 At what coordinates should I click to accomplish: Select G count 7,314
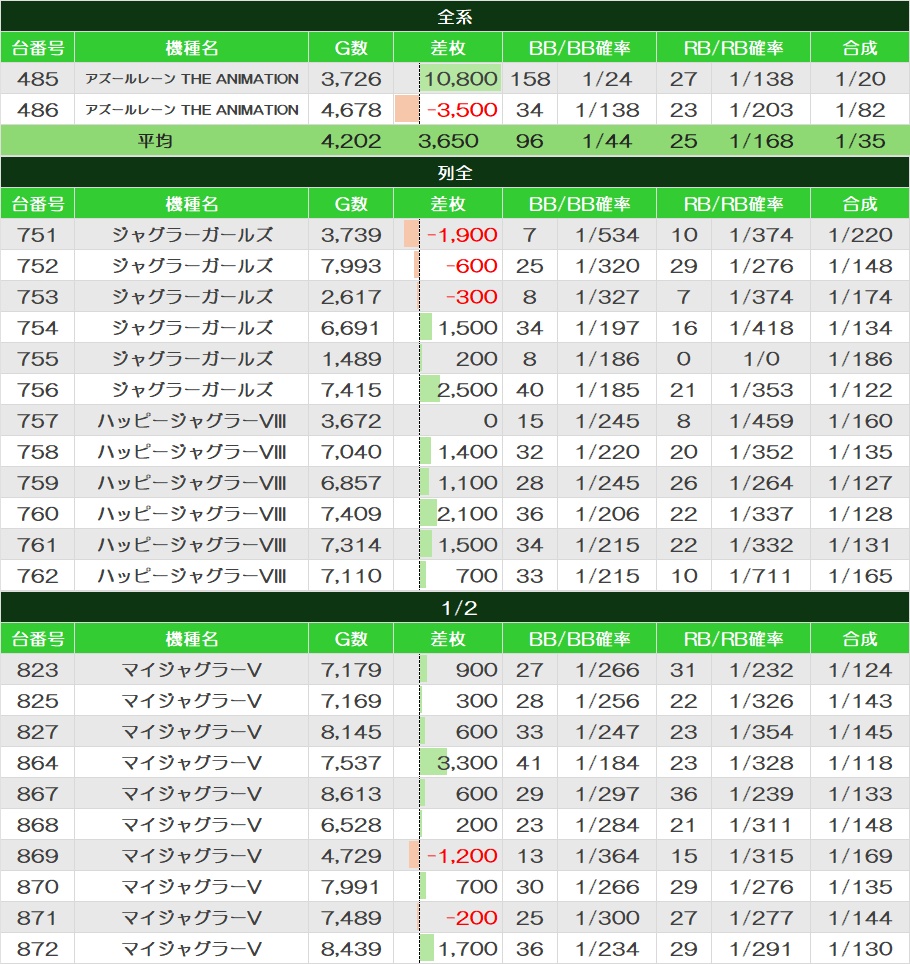point(351,545)
